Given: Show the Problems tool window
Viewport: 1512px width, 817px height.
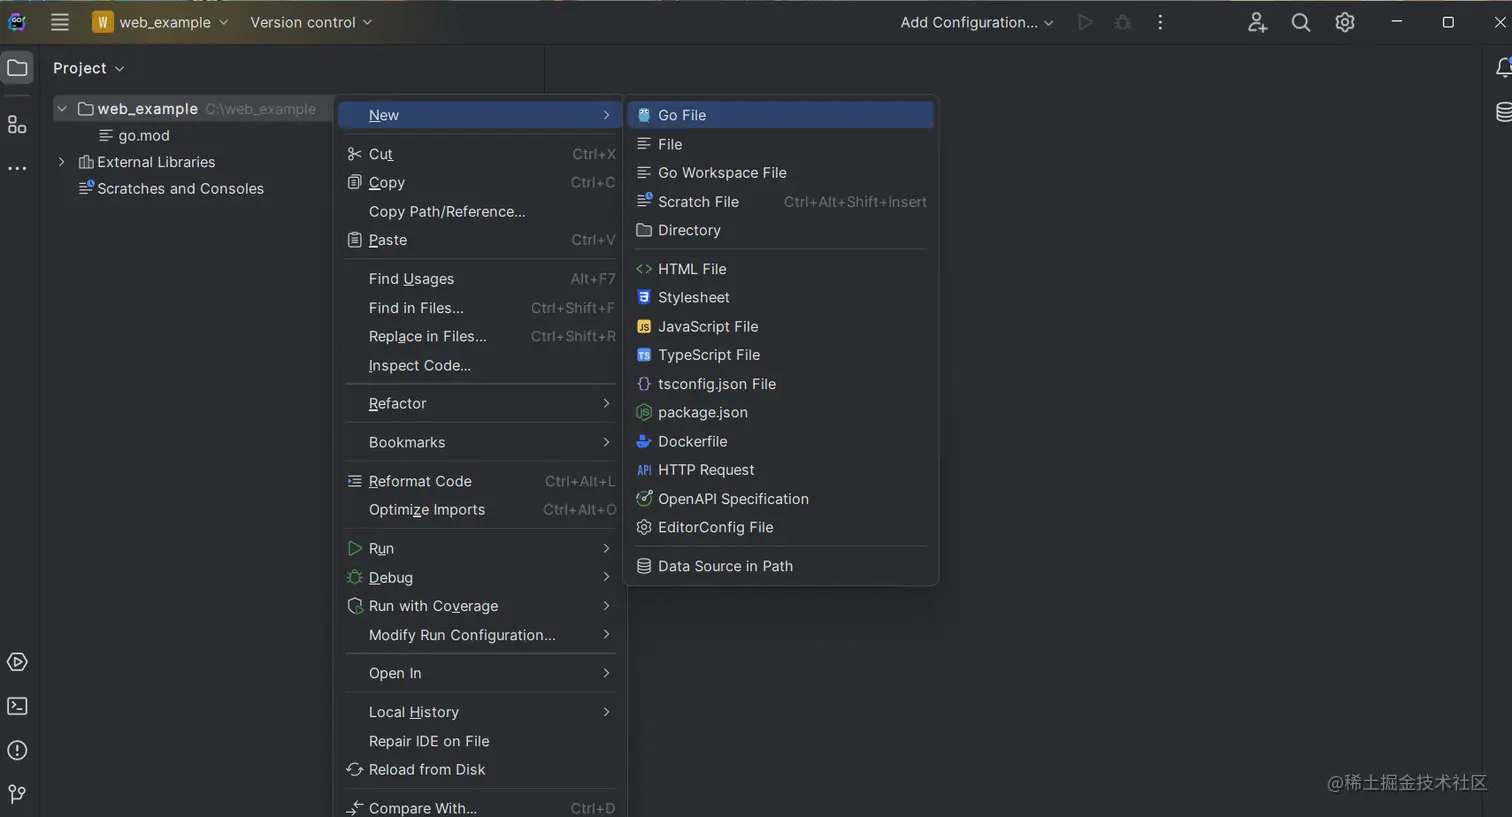Looking at the screenshot, I should click(17, 750).
